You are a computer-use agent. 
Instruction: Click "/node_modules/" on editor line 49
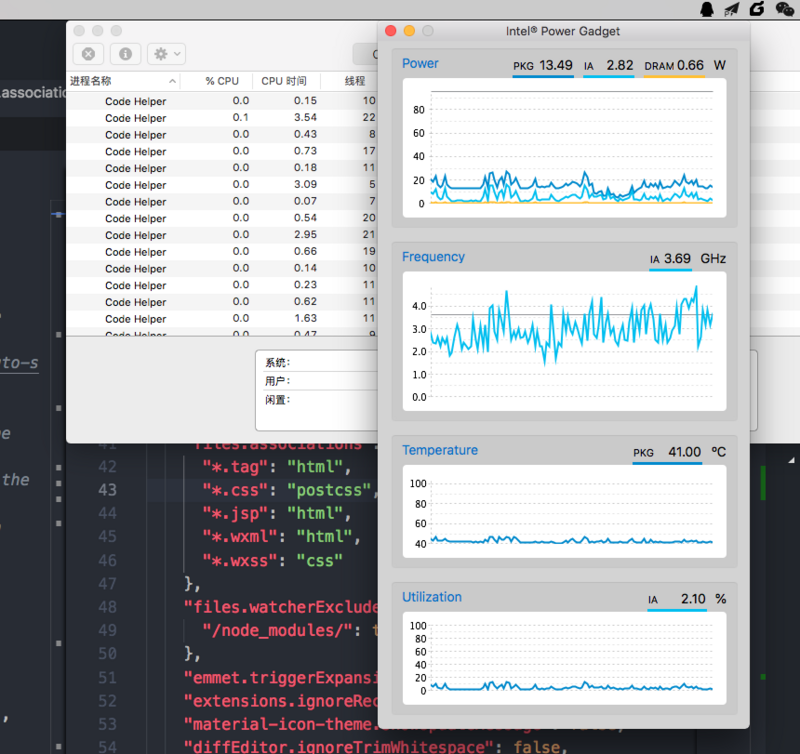click(277, 631)
